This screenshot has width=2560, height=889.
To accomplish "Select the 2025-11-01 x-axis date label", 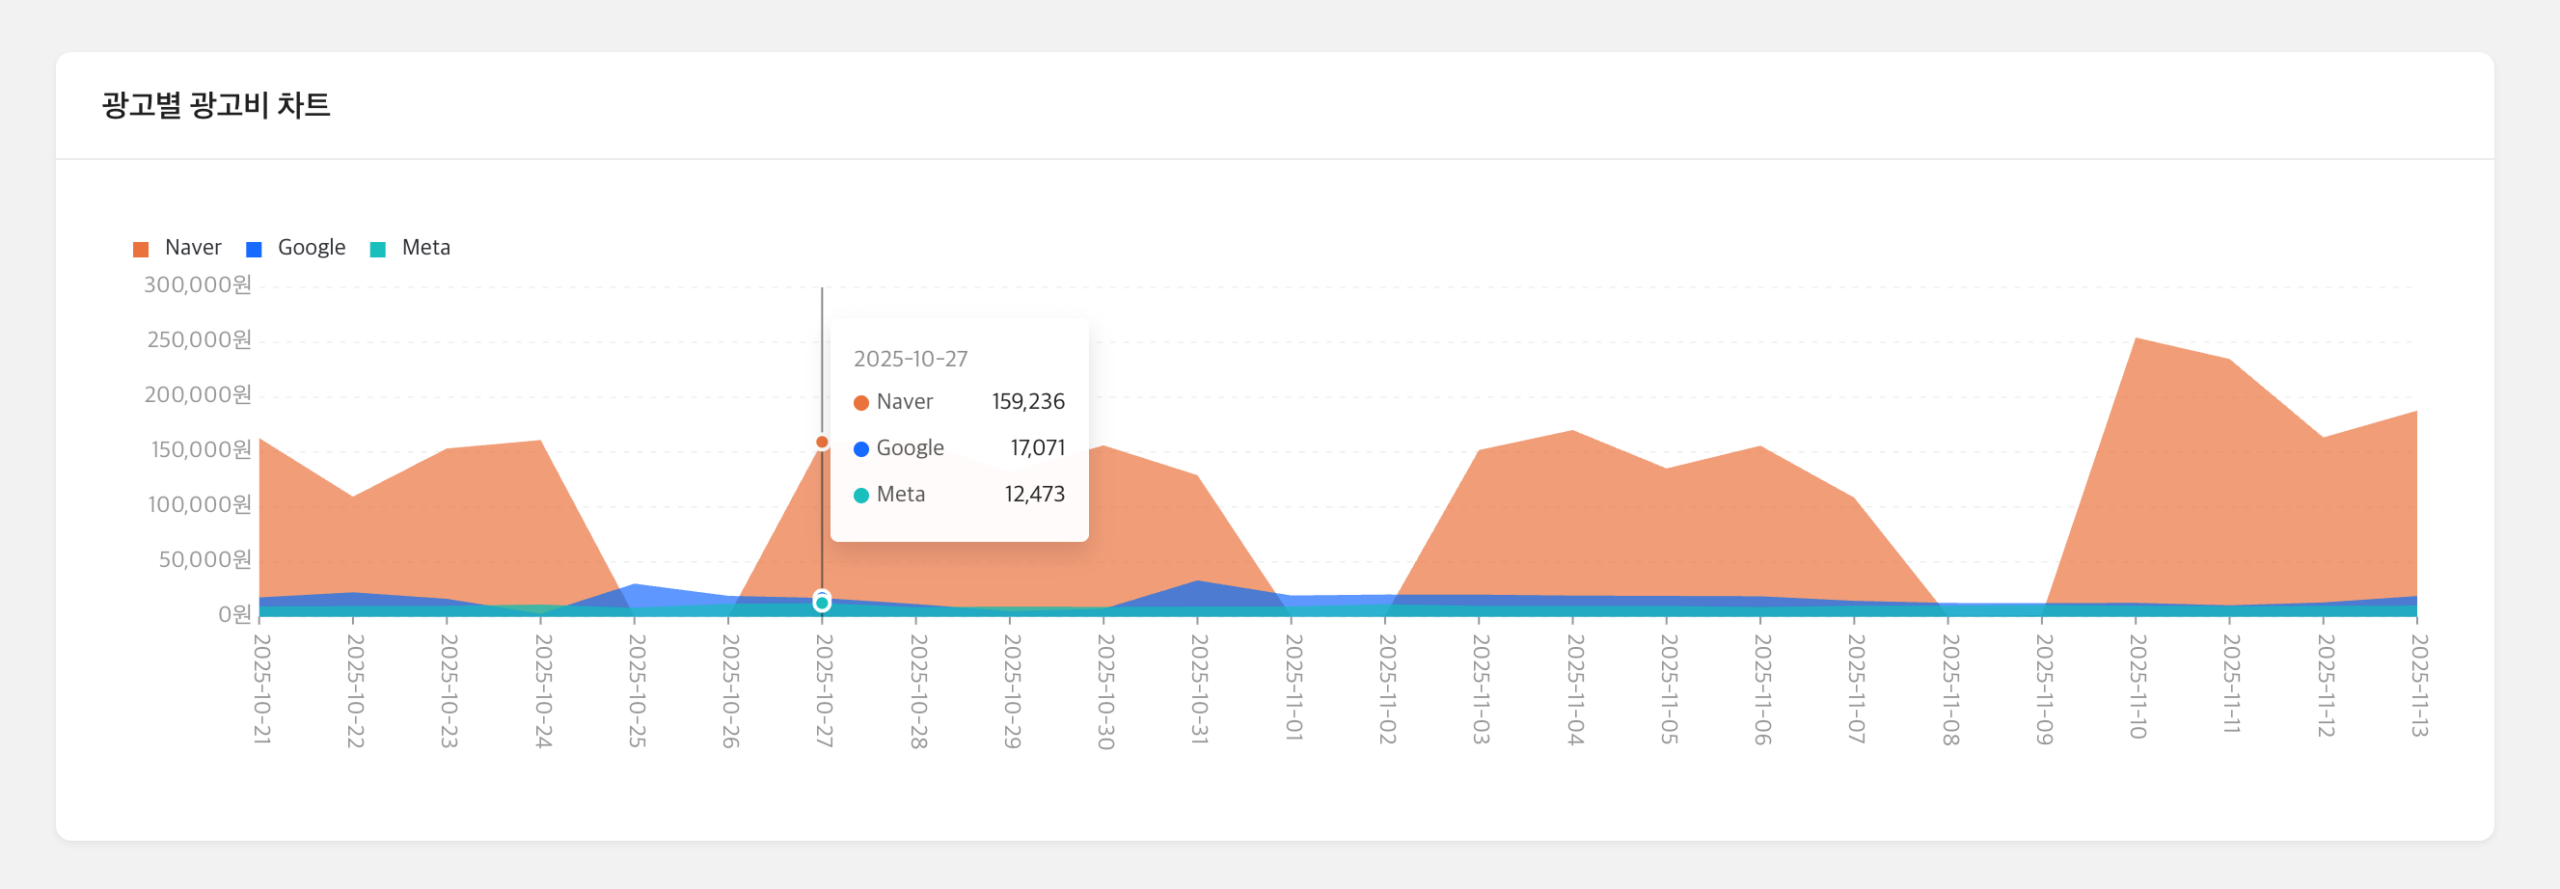I will click(x=1293, y=687).
